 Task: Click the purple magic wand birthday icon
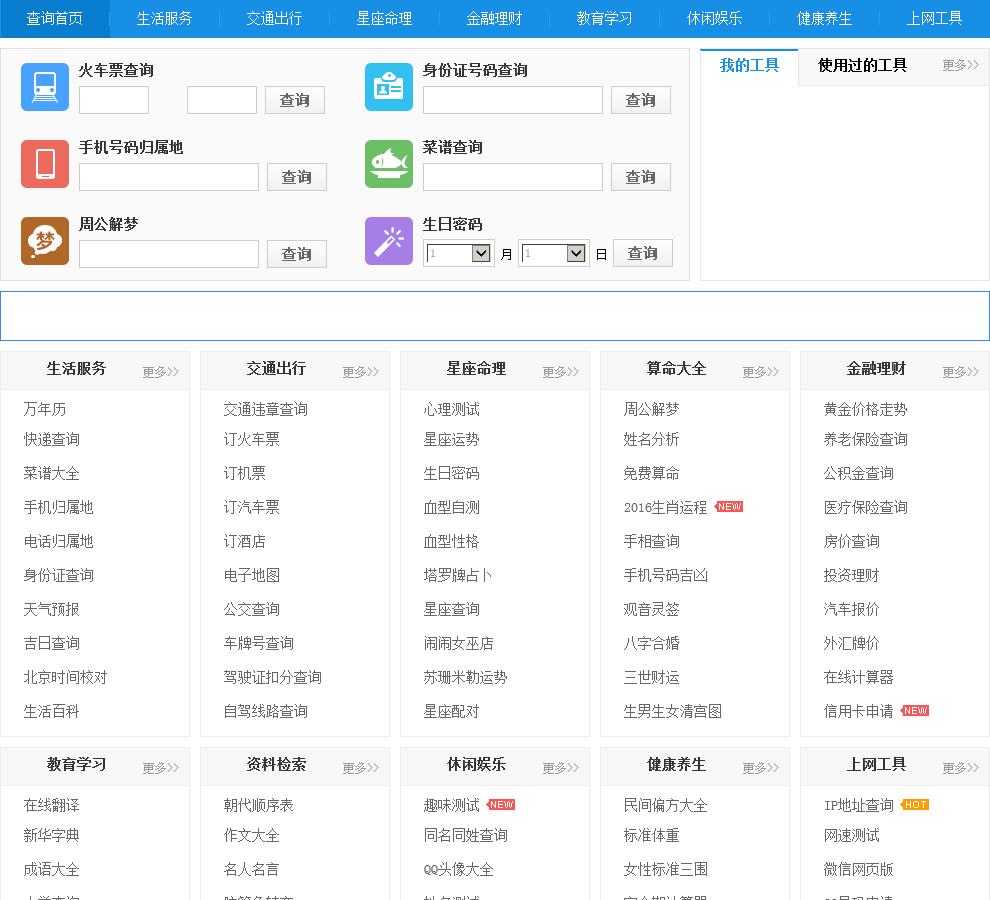coord(389,241)
